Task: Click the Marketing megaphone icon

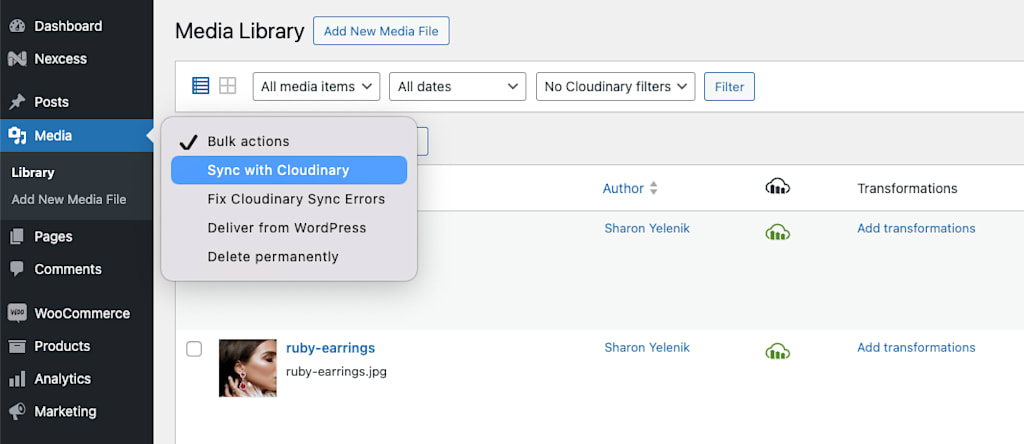Action: [x=17, y=411]
